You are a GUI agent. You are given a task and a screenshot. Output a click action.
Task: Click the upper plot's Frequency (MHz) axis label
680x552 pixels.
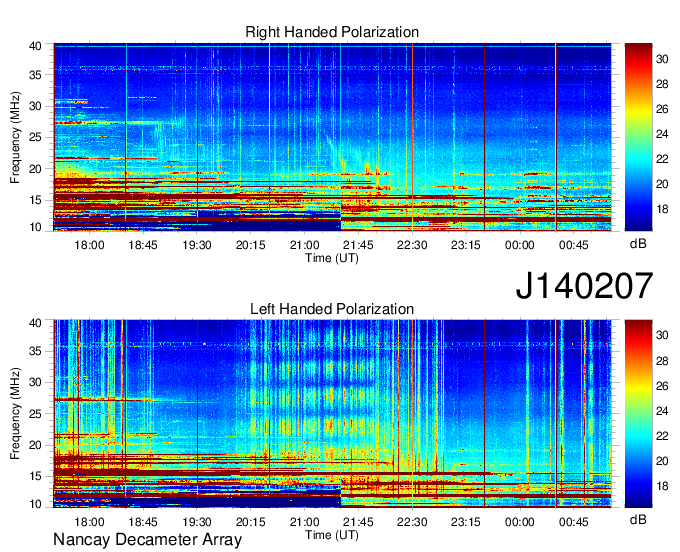click(15, 137)
